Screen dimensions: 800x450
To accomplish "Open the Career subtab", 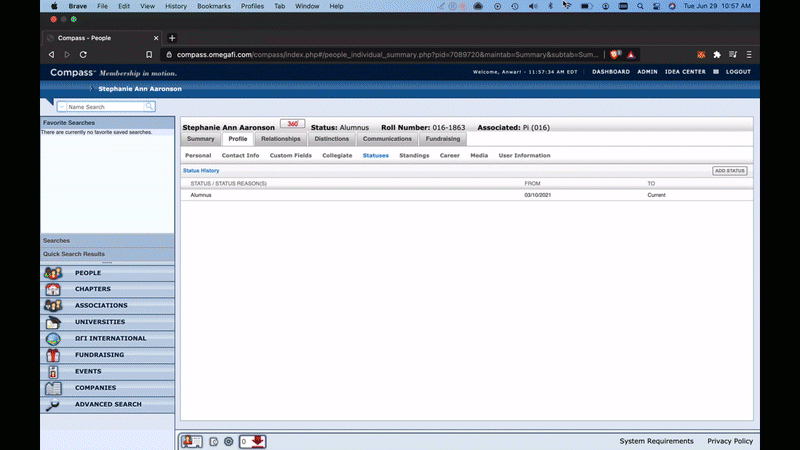I will pos(449,156).
